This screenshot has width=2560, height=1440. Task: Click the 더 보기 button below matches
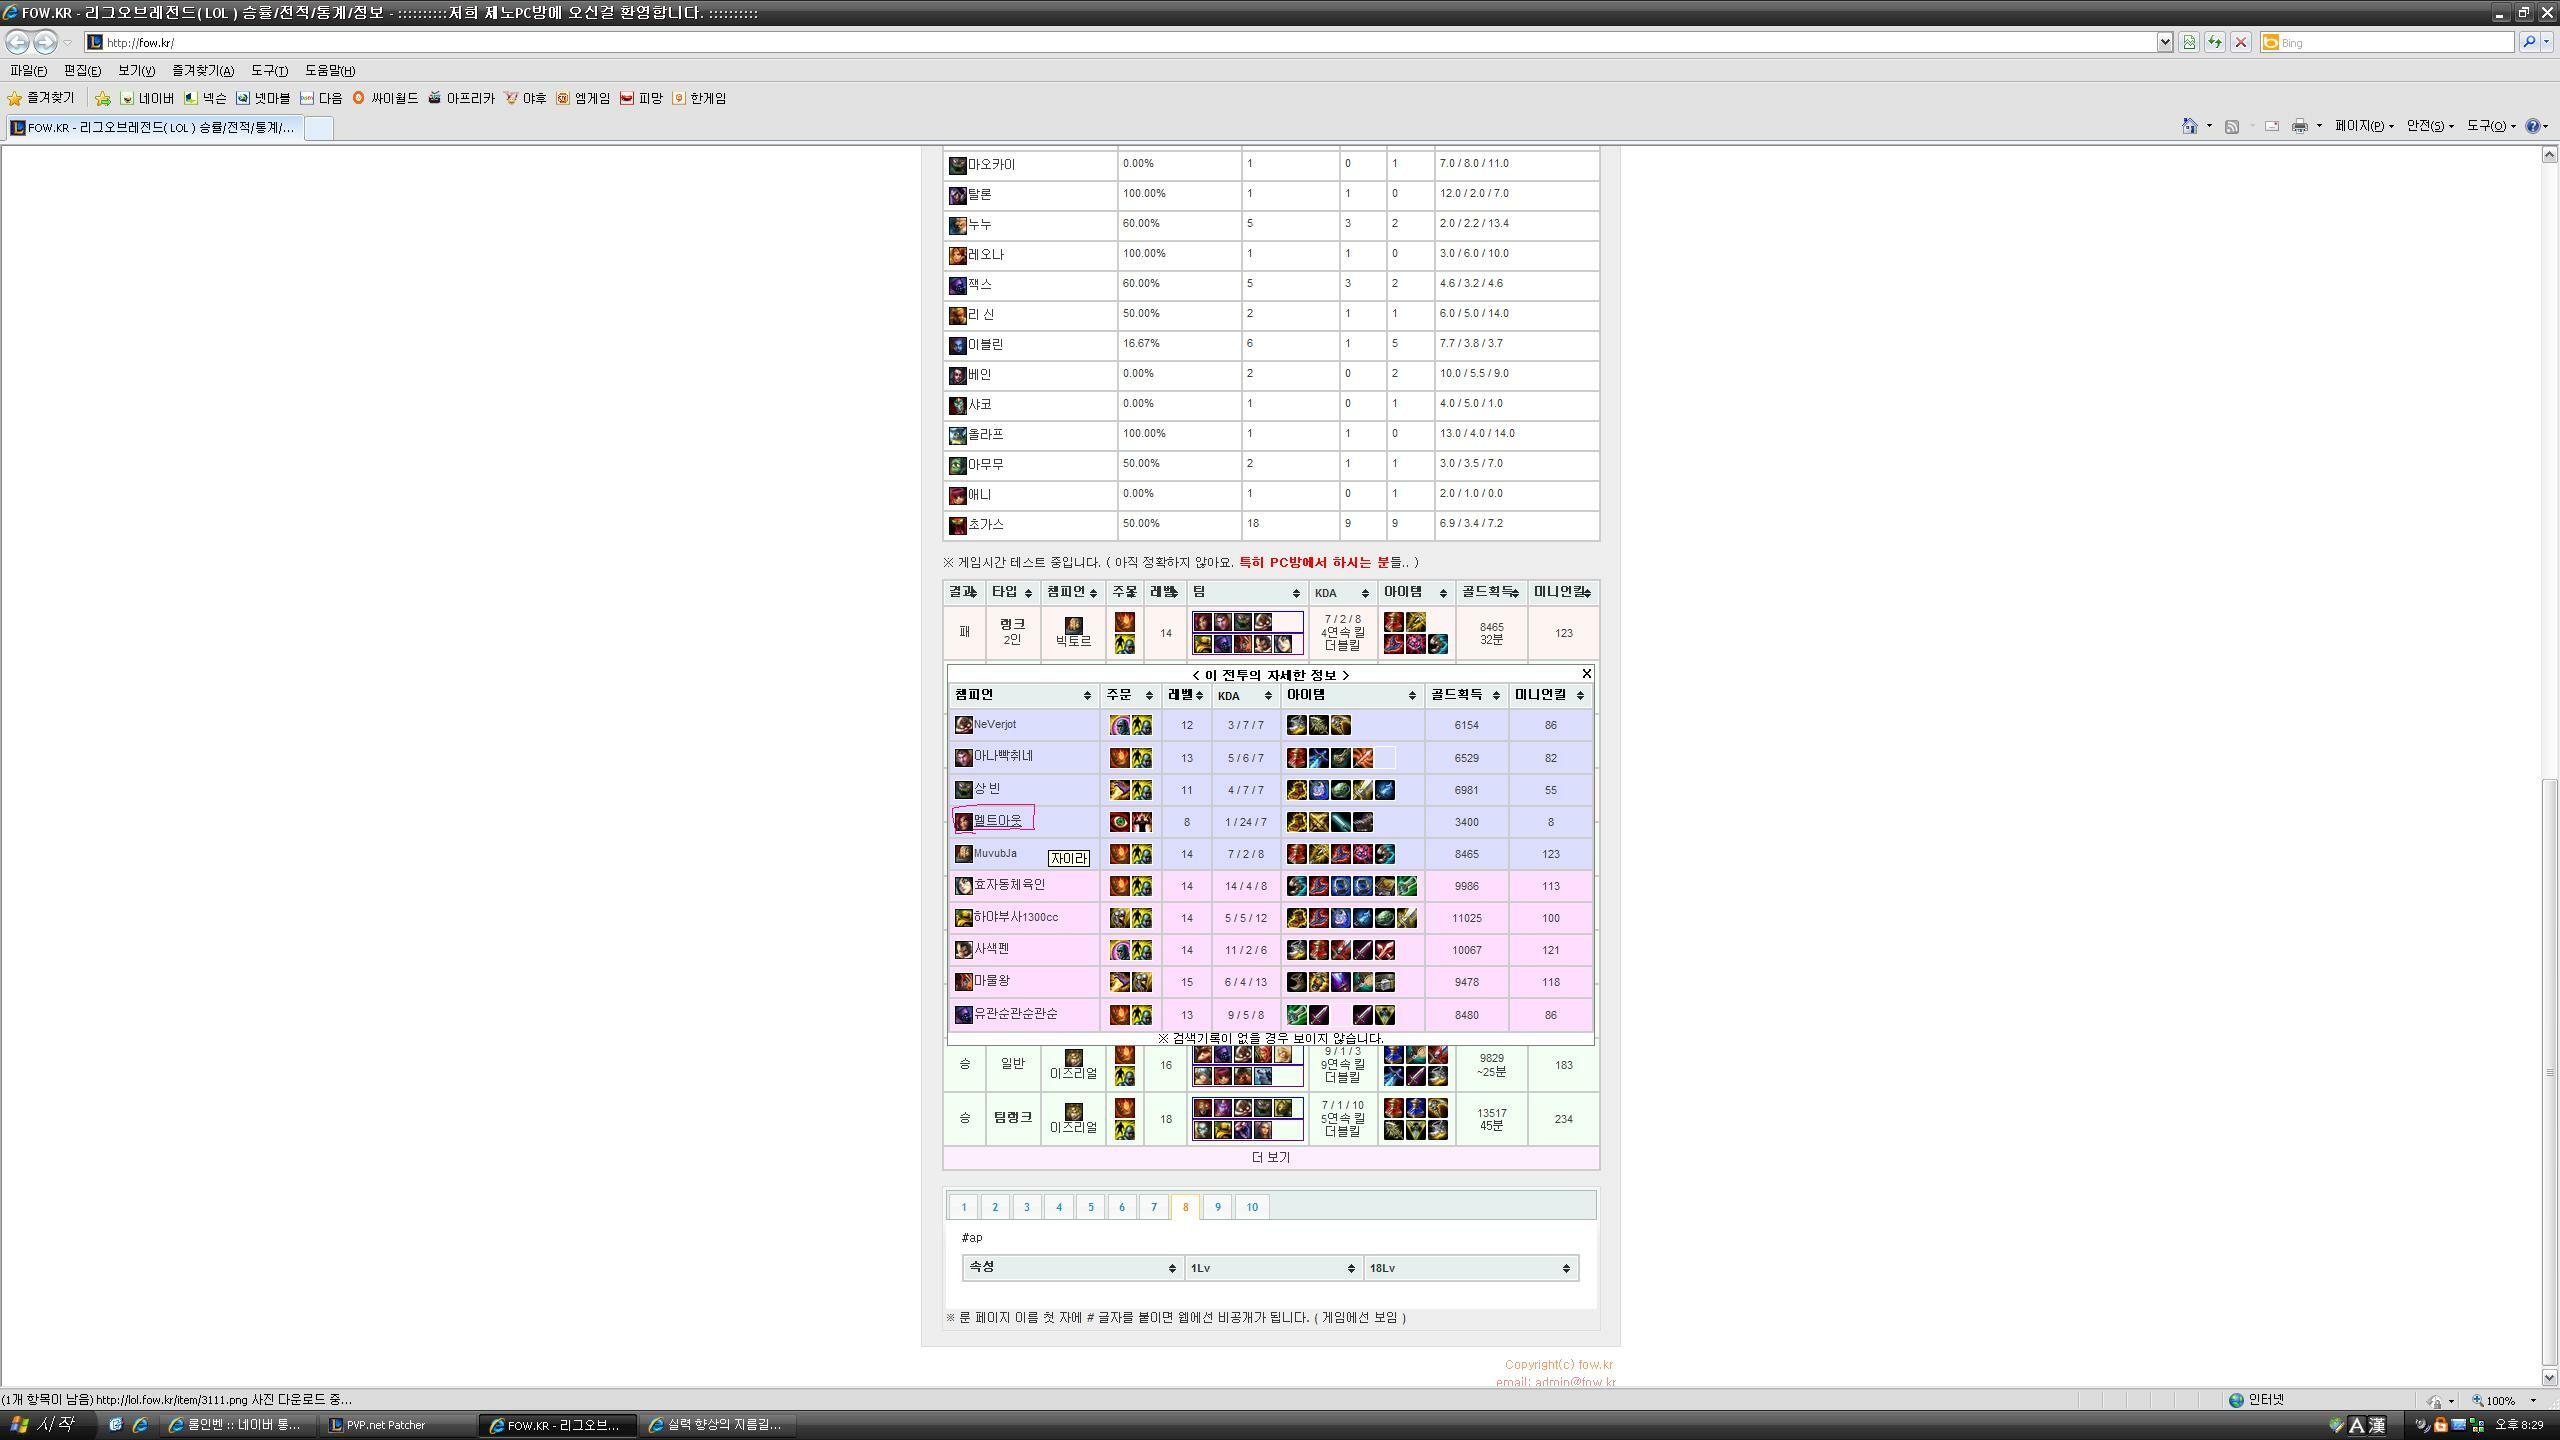(x=1270, y=1158)
